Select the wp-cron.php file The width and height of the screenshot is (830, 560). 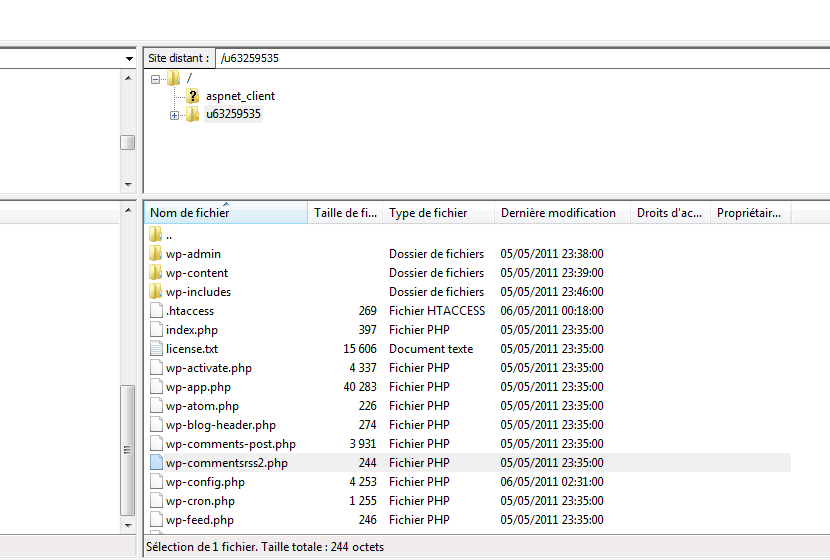pos(200,501)
